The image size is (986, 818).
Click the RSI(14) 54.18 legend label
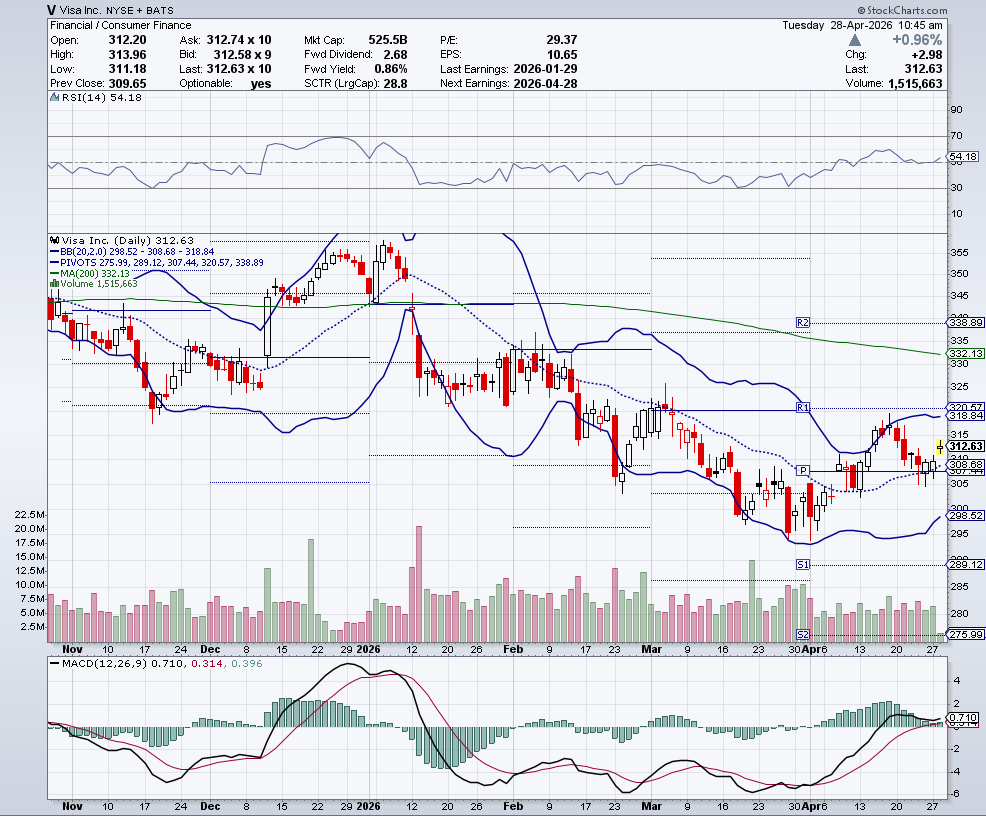(101, 97)
